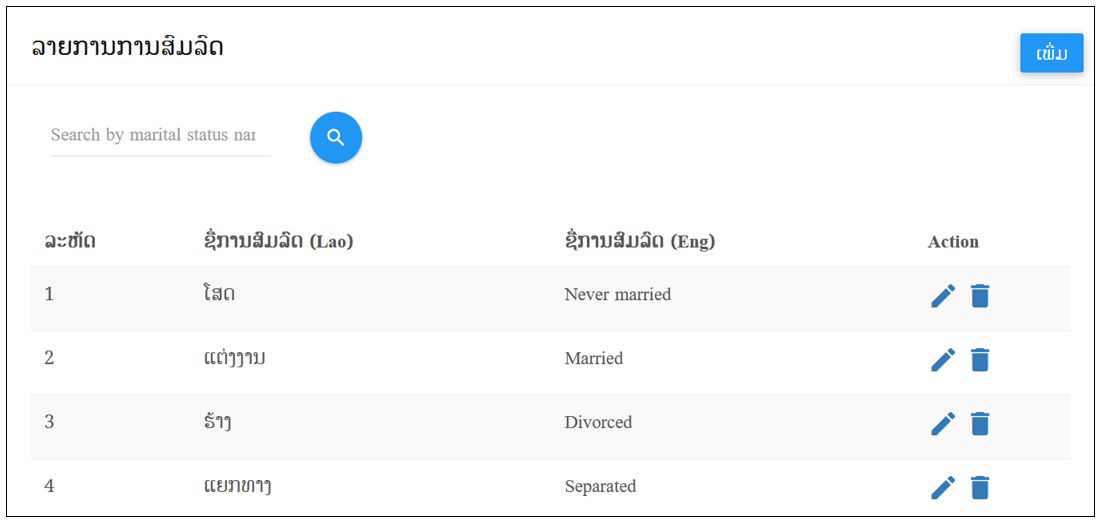The width and height of the screenshot is (1100, 522).
Task: Delete the Separated status entry
Action: pos(980,488)
